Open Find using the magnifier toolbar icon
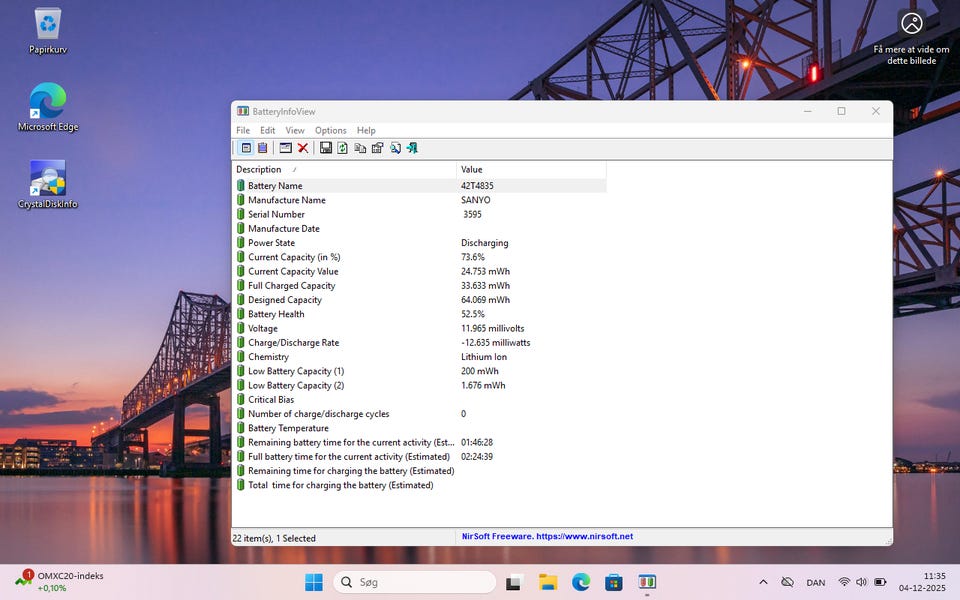This screenshot has width=960, height=600. [x=395, y=148]
